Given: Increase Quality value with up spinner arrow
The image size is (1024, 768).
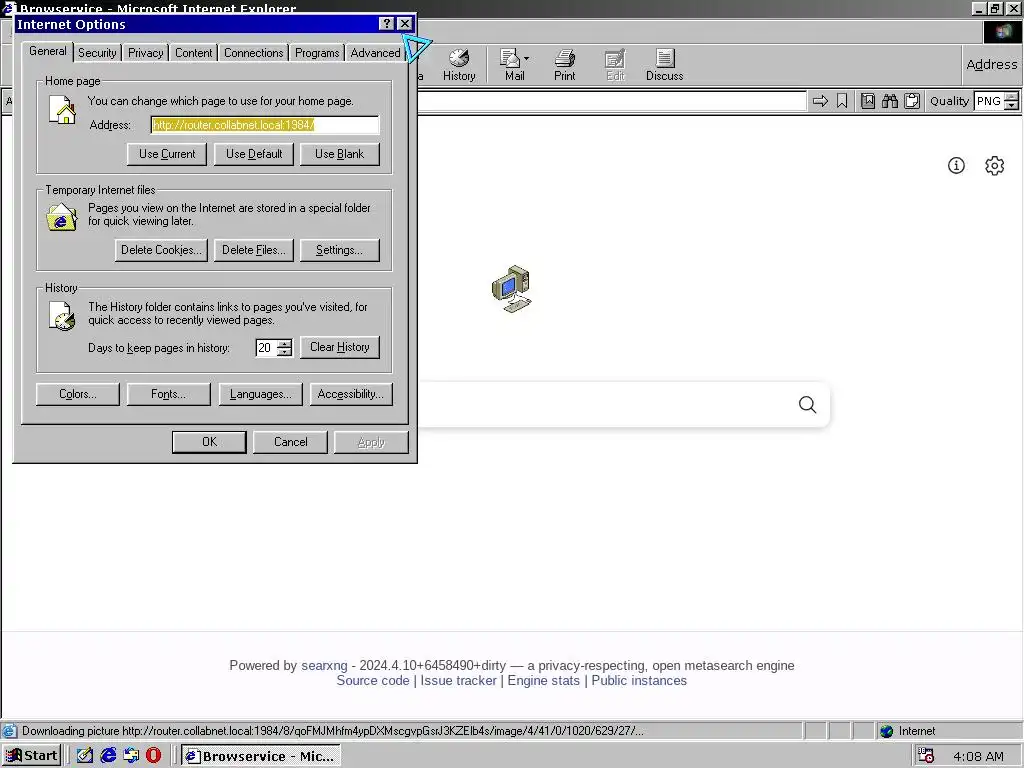Looking at the screenshot, I should coord(1012,97).
